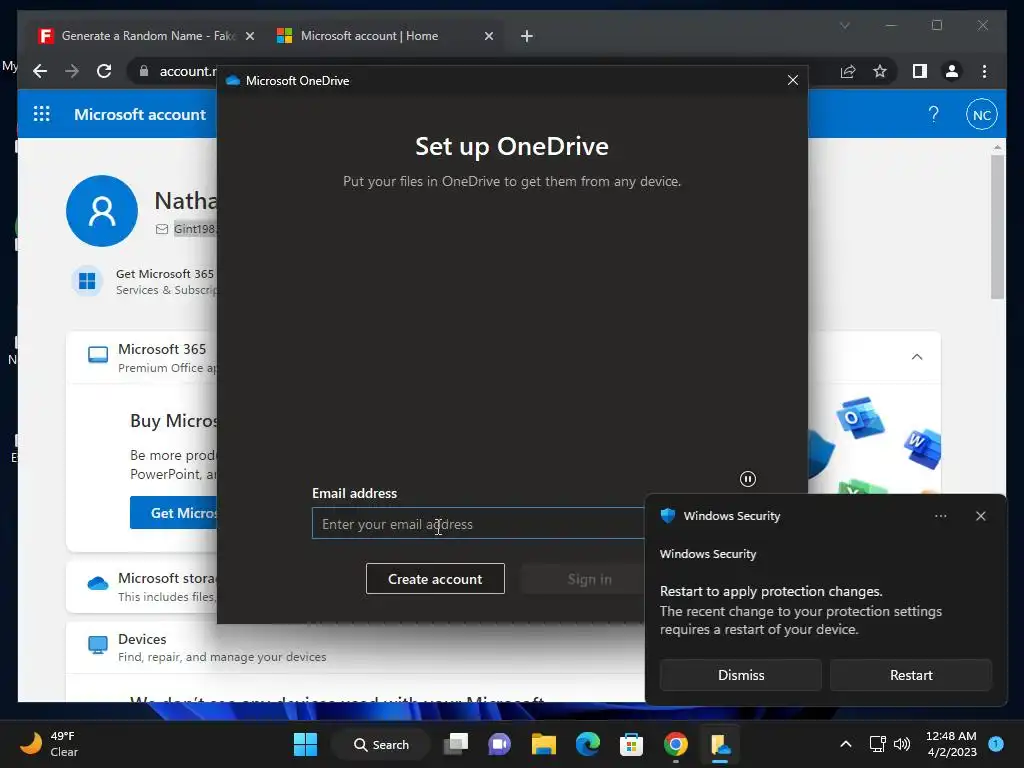
Task: Open File Explorer from taskbar
Action: point(543,744)
